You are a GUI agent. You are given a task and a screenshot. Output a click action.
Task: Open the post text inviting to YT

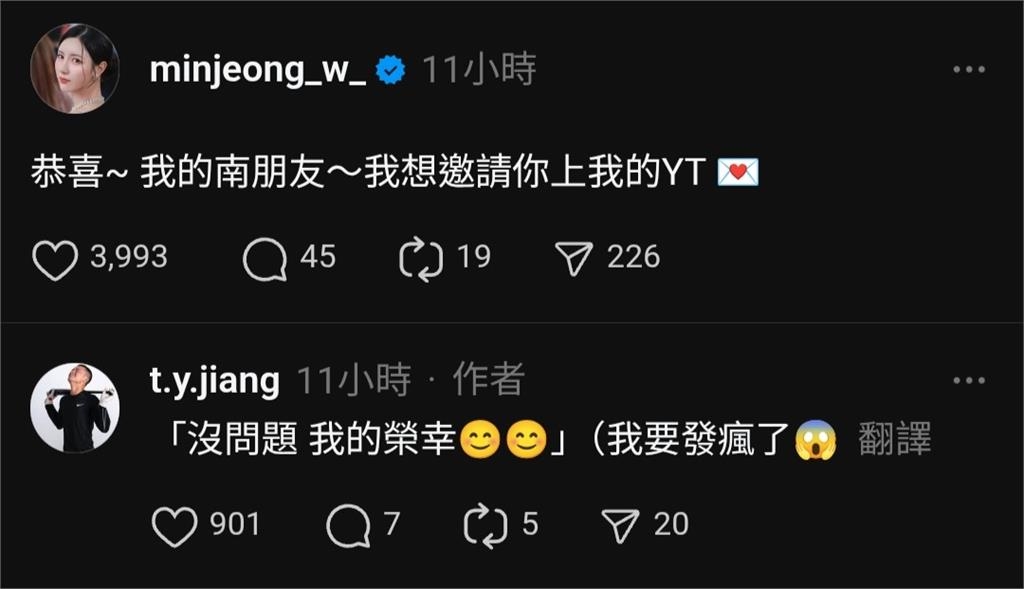(394, 173)
